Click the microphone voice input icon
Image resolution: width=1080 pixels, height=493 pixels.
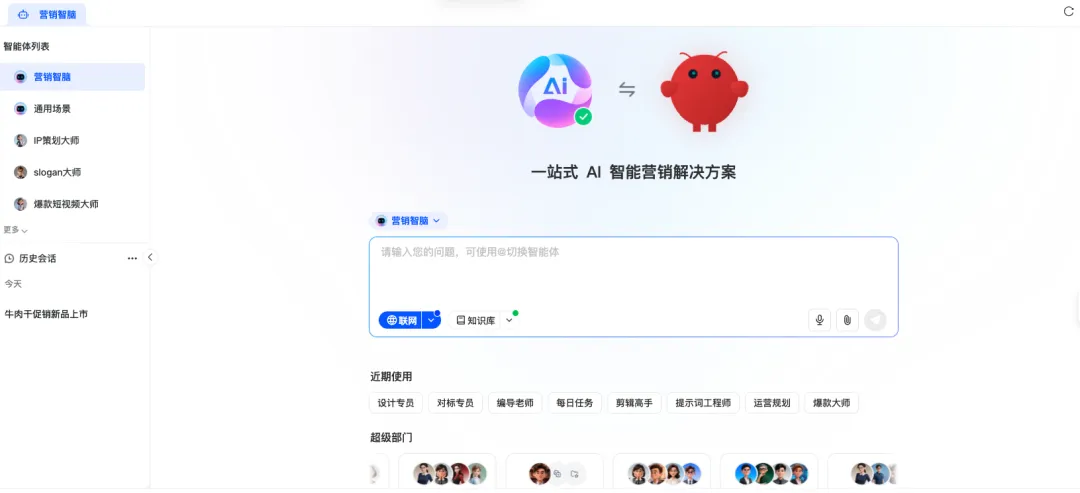(819, 319)
